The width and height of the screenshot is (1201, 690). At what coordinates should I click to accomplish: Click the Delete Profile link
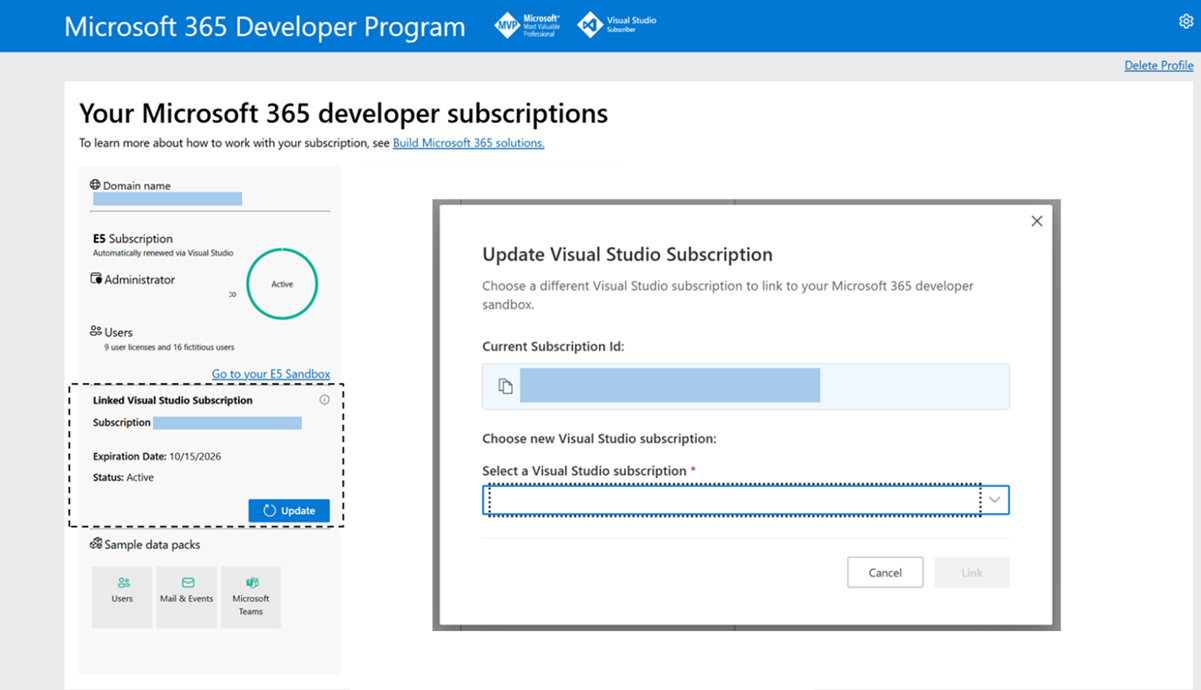[x=1158, y=65]
